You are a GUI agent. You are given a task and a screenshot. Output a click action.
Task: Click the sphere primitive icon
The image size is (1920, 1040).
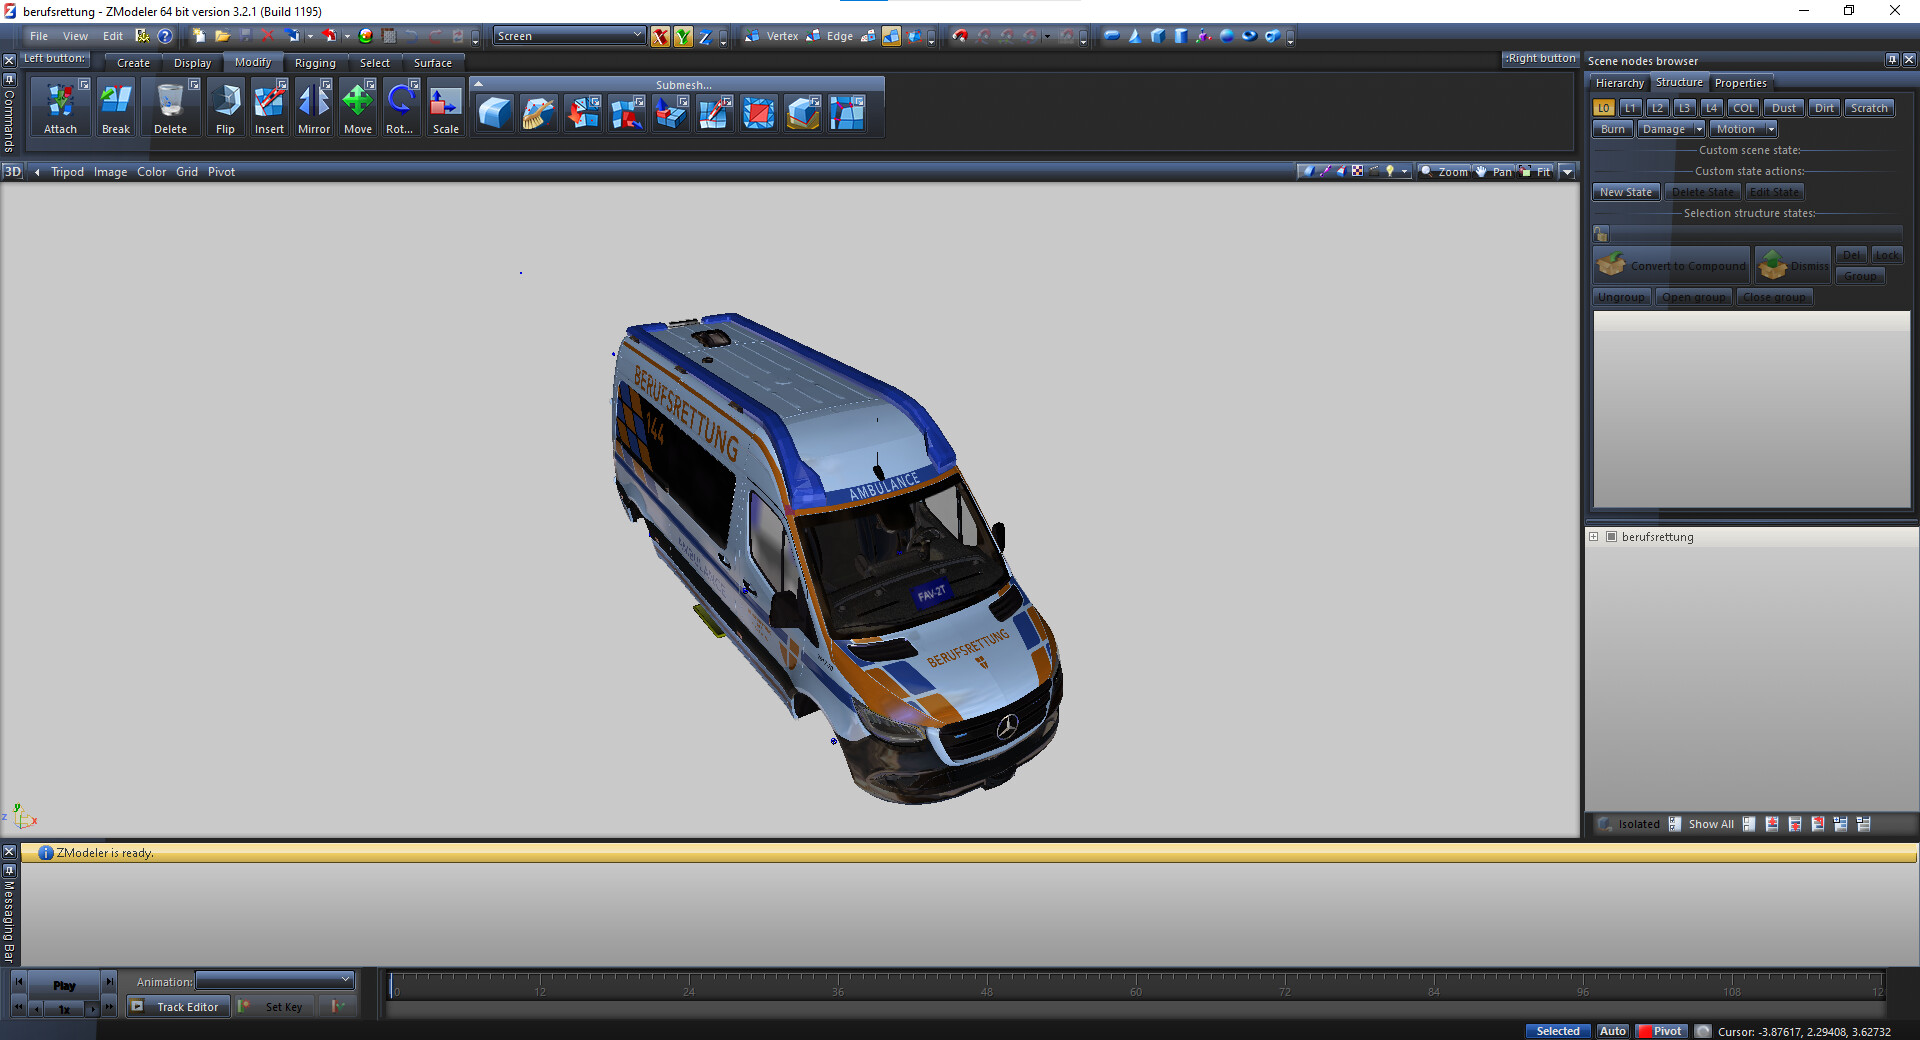click(x=1226, y=36)
